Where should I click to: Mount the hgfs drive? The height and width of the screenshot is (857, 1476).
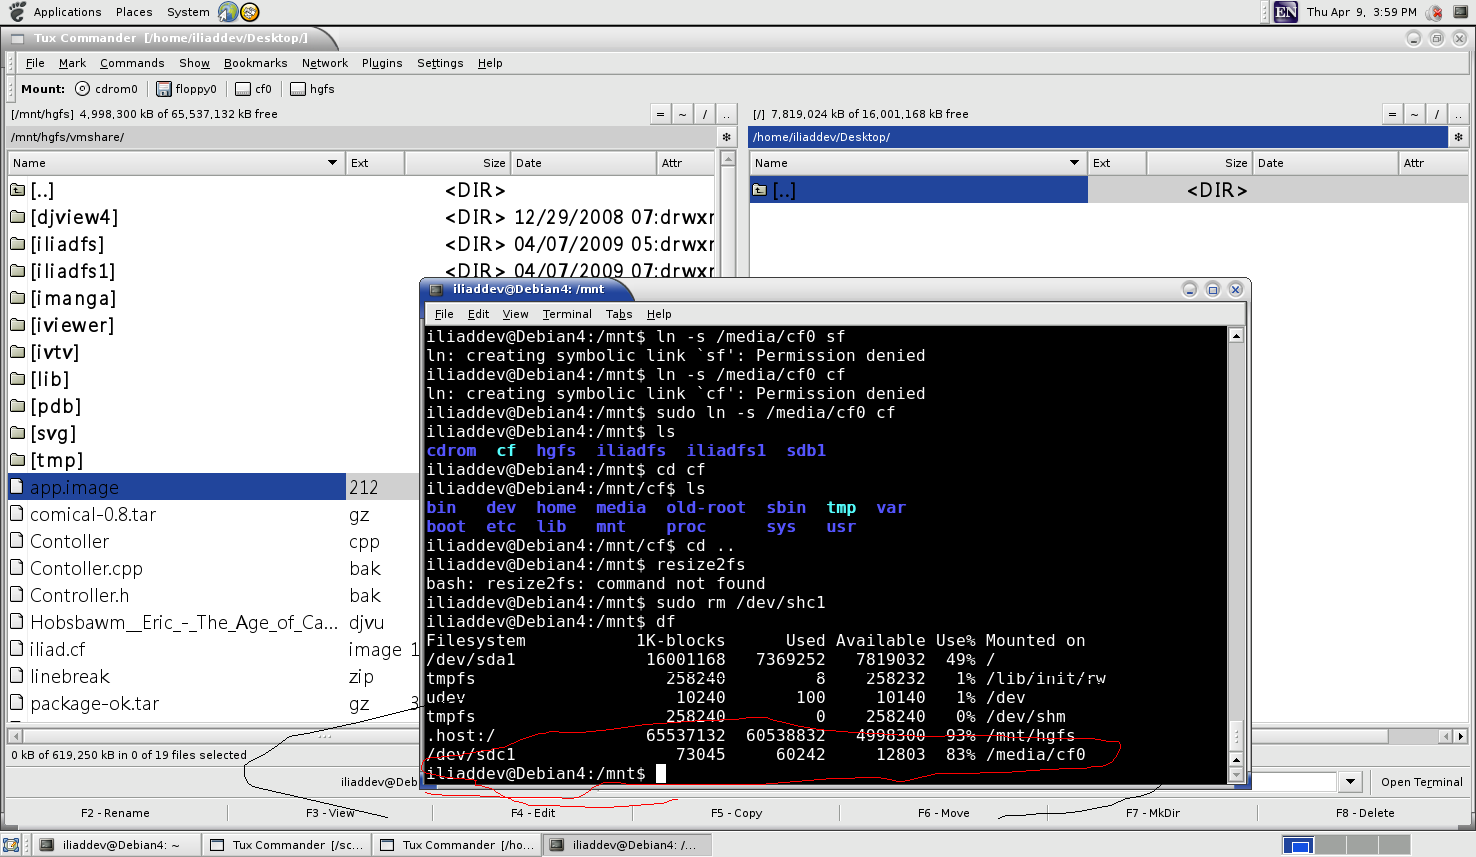312,89
